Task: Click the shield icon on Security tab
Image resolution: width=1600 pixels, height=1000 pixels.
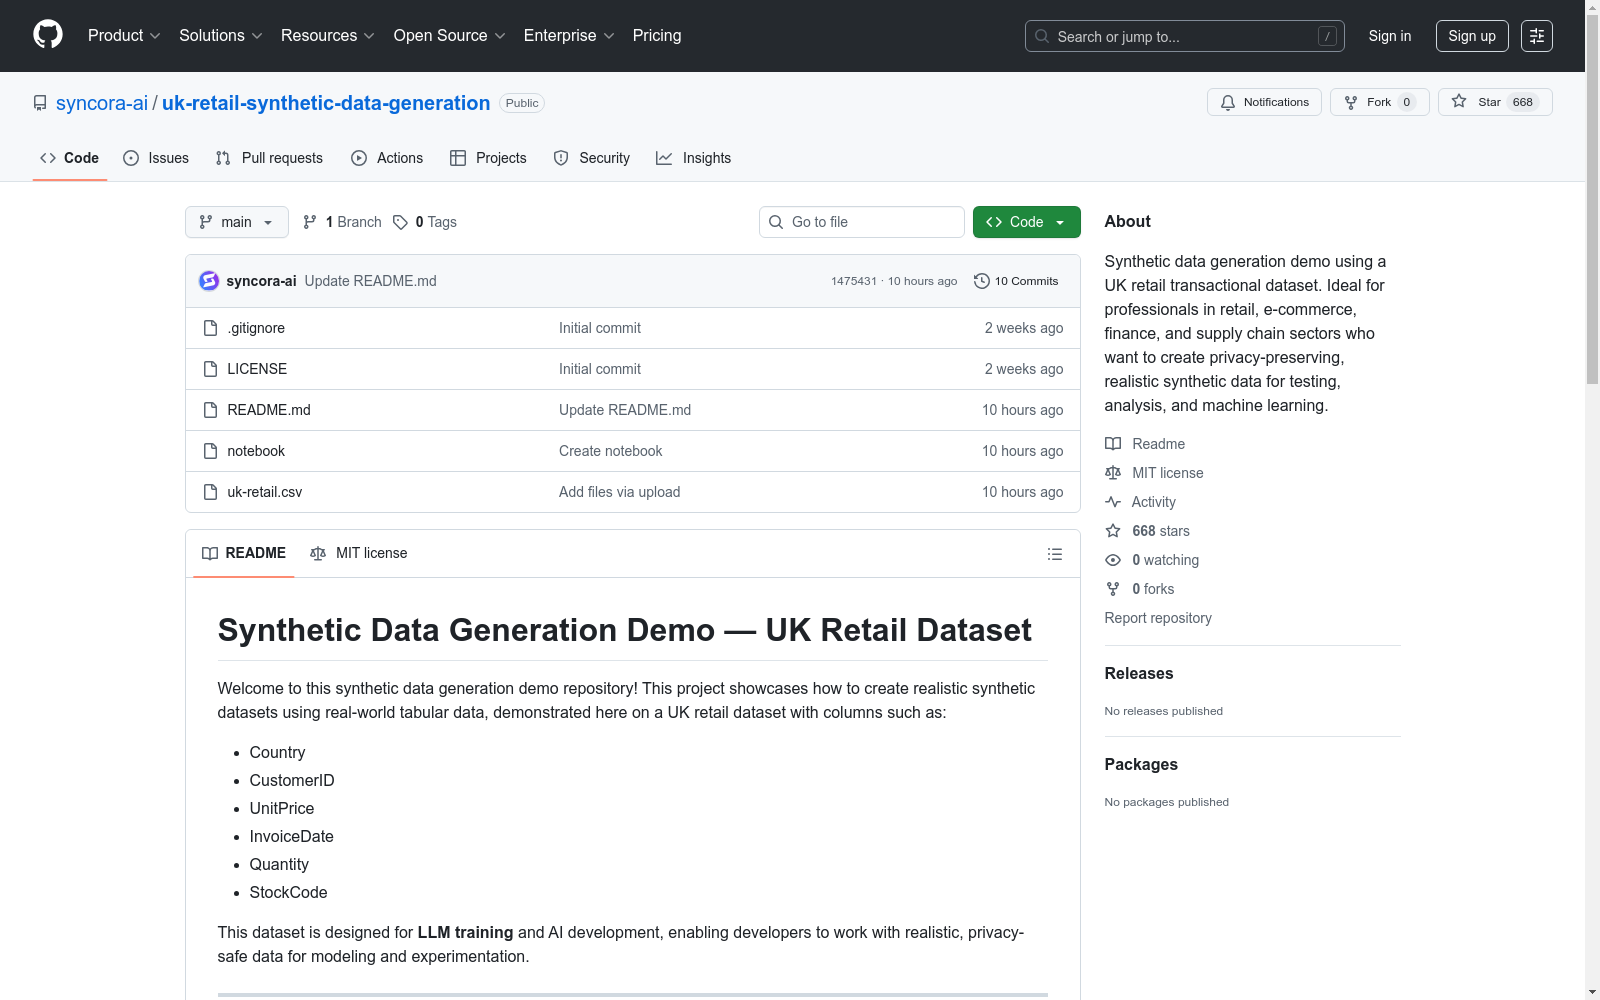Action: click(x=561, y=158)
